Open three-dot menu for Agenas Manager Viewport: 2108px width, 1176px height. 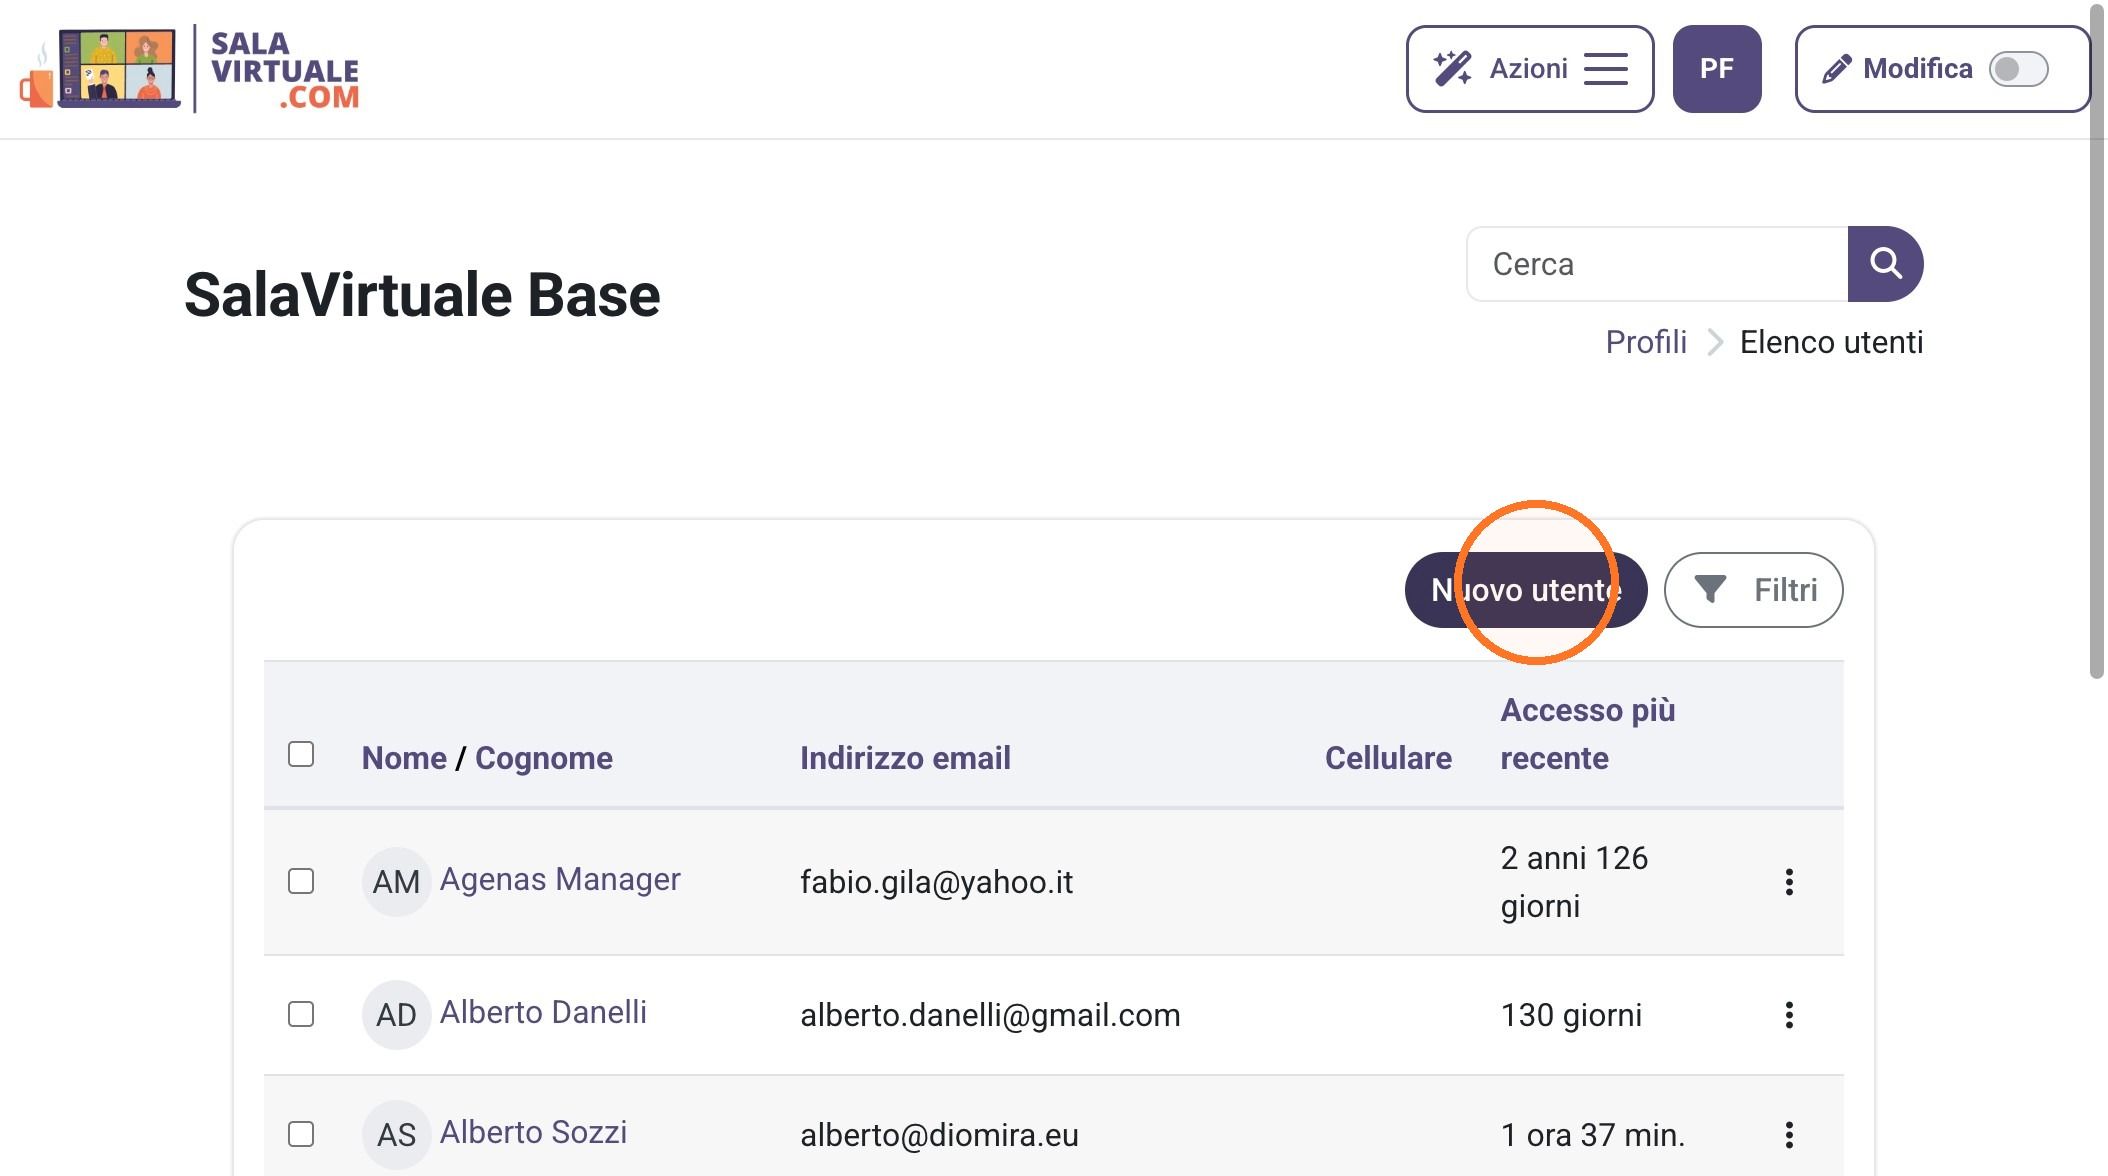pos(1789,882)
